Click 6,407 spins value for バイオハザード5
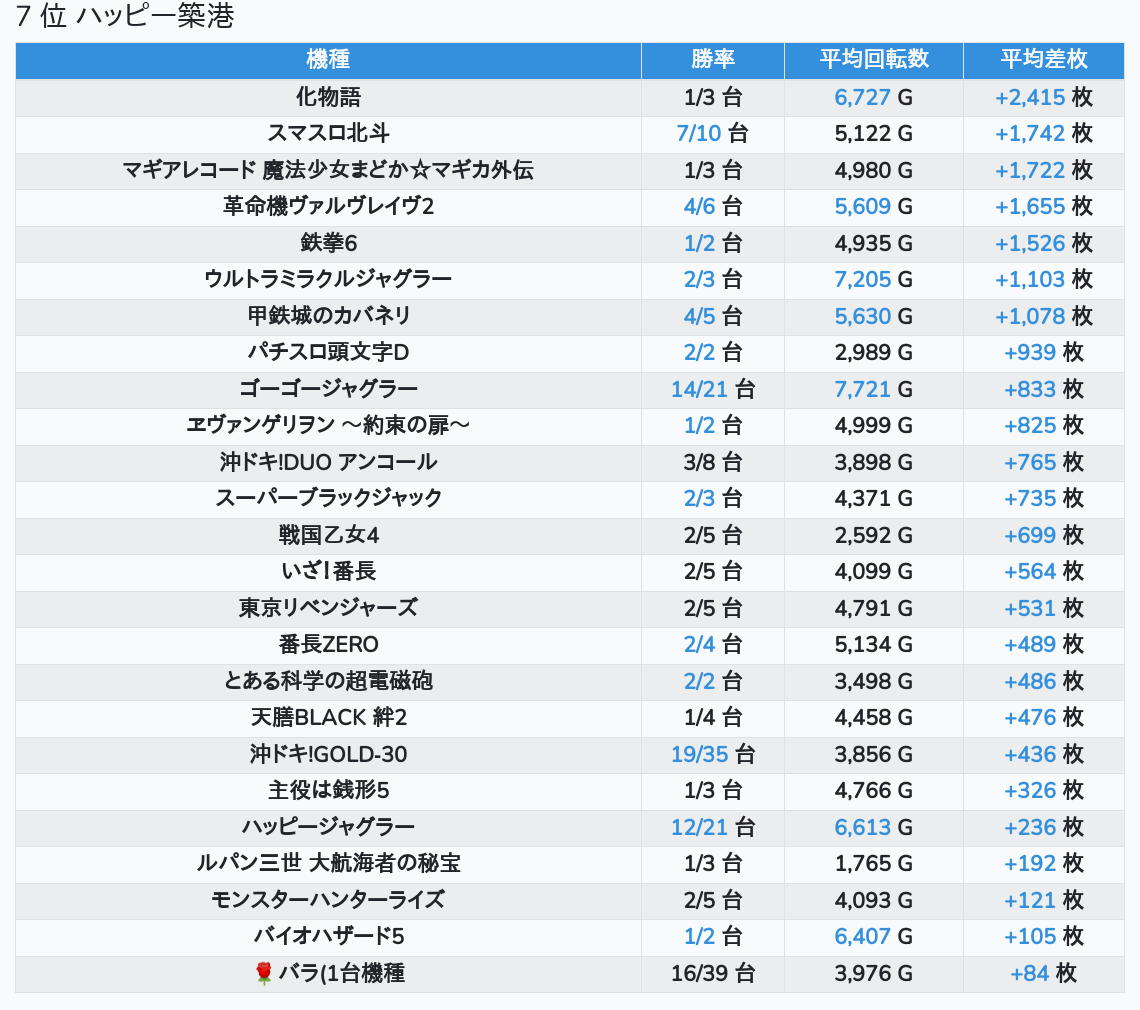This screenshot has height=1010, width=1140. pyautogui.click(x=862, y=936)
